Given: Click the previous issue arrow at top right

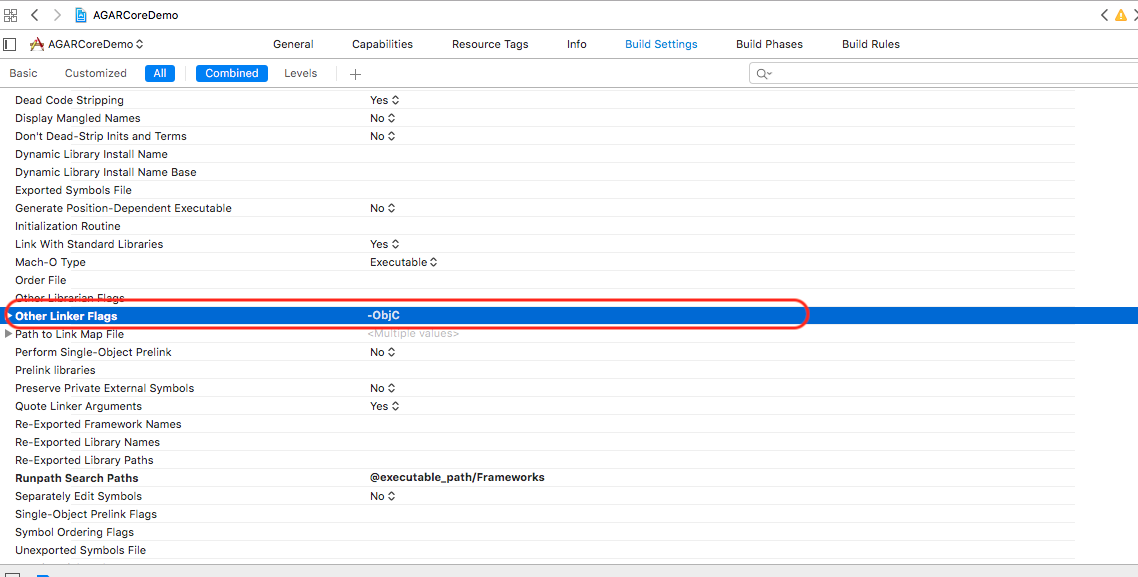Looking at the screenshot, I should [x=1104, y=15].
